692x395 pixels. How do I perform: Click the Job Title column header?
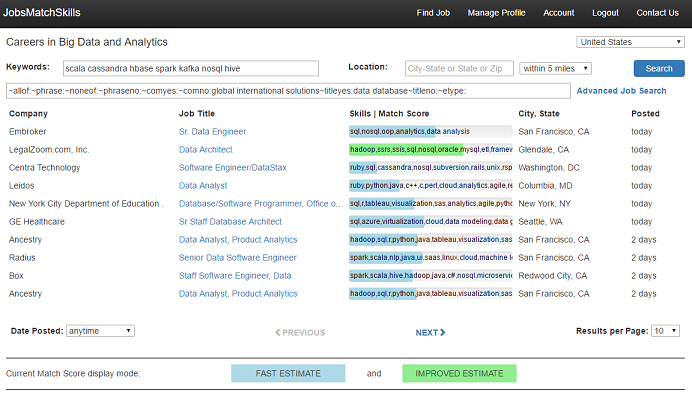[x=197, y=113]
